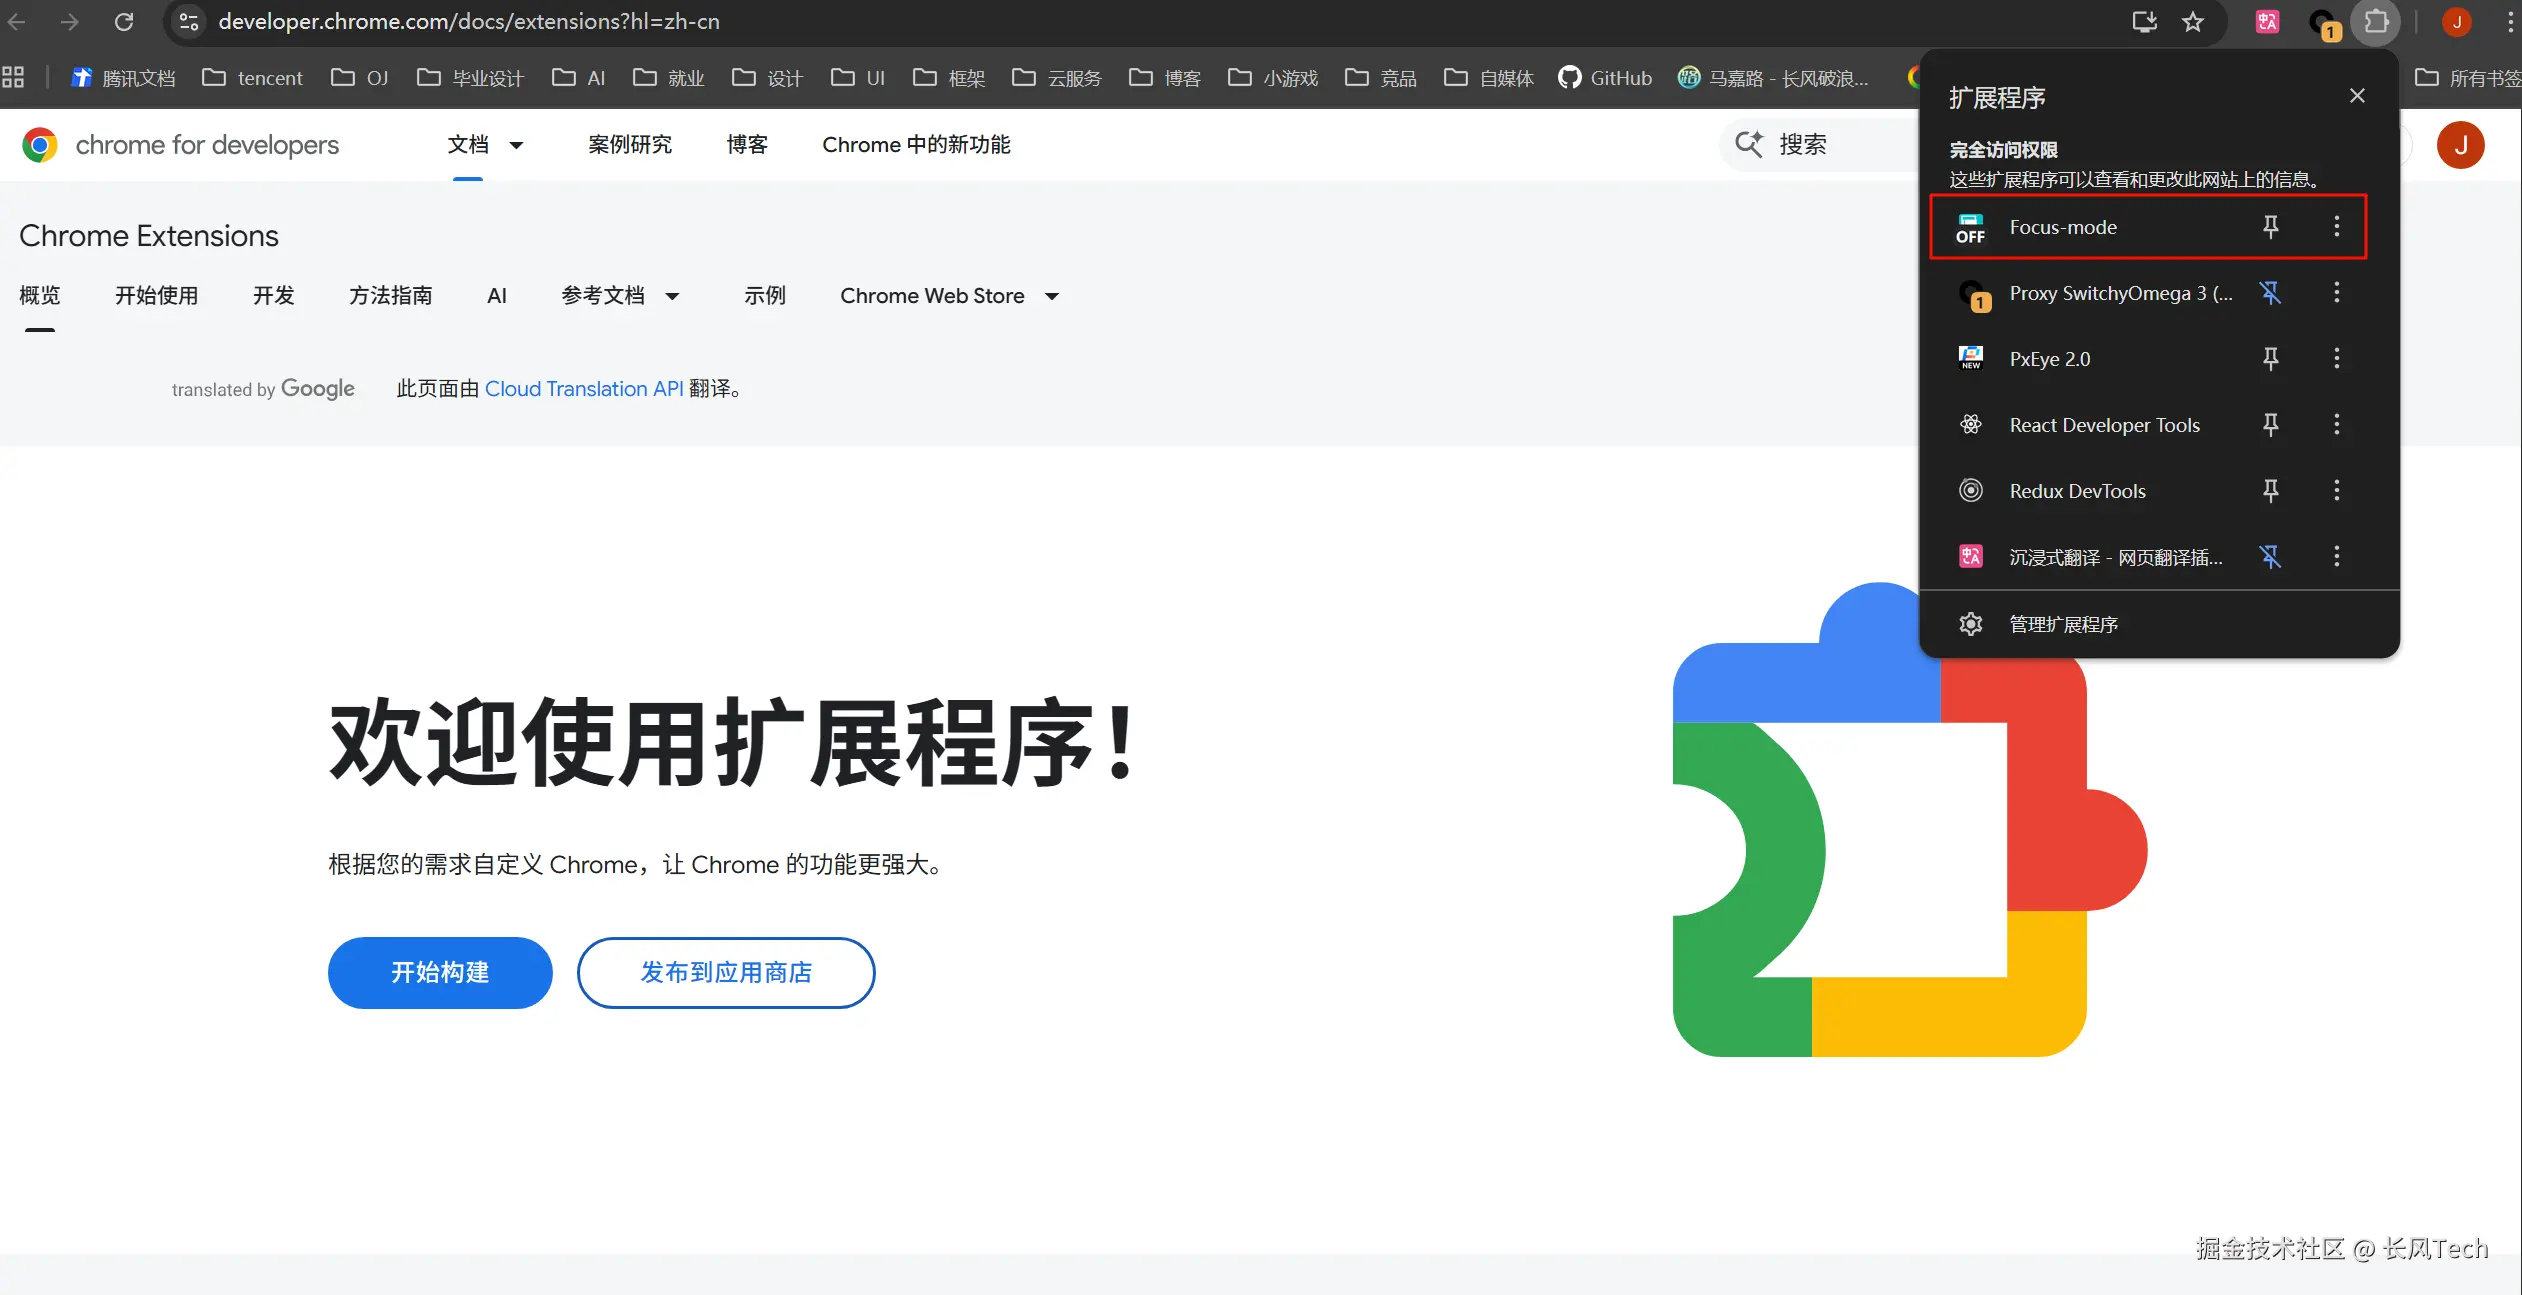Unpin the 沉浸式翻译 extension
The width and height of the screenshot is (2522, 1295).
click(x=2270, y=557)
